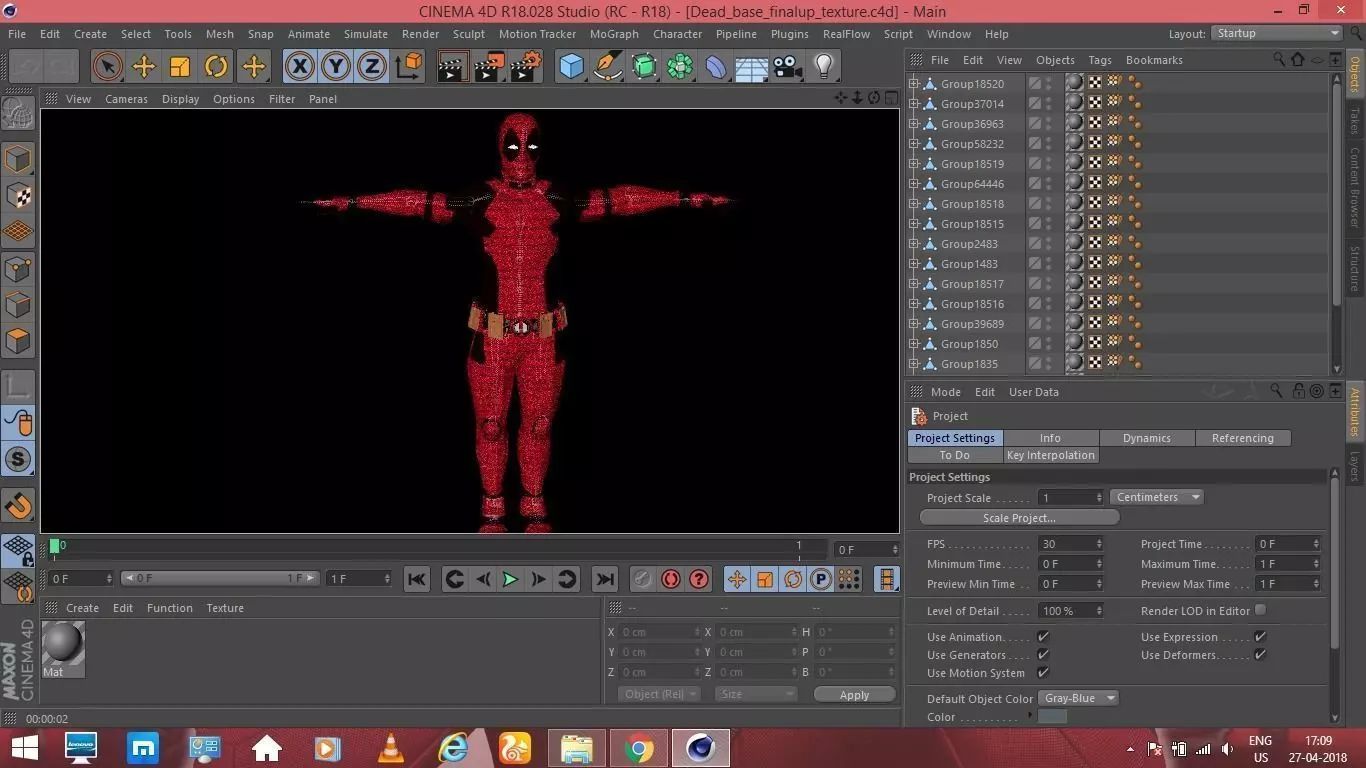Toggle layer square for Group18520
This screenshot has height=768, width=1366.
point(1034,84)
